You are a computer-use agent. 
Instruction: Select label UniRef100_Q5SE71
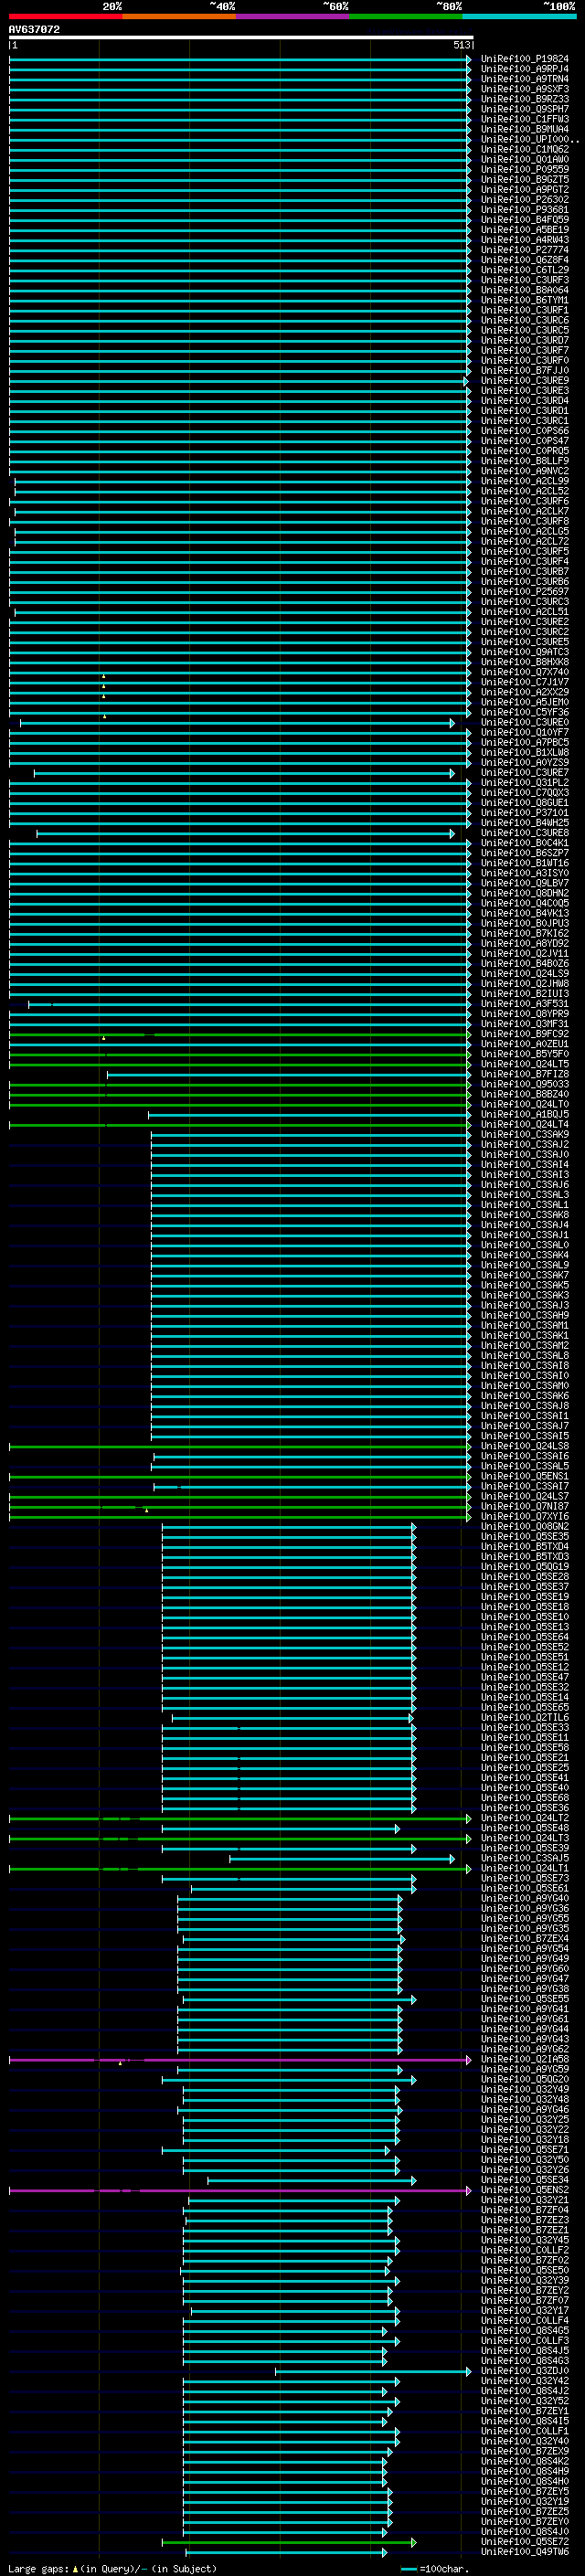[x=524, y=2150]
